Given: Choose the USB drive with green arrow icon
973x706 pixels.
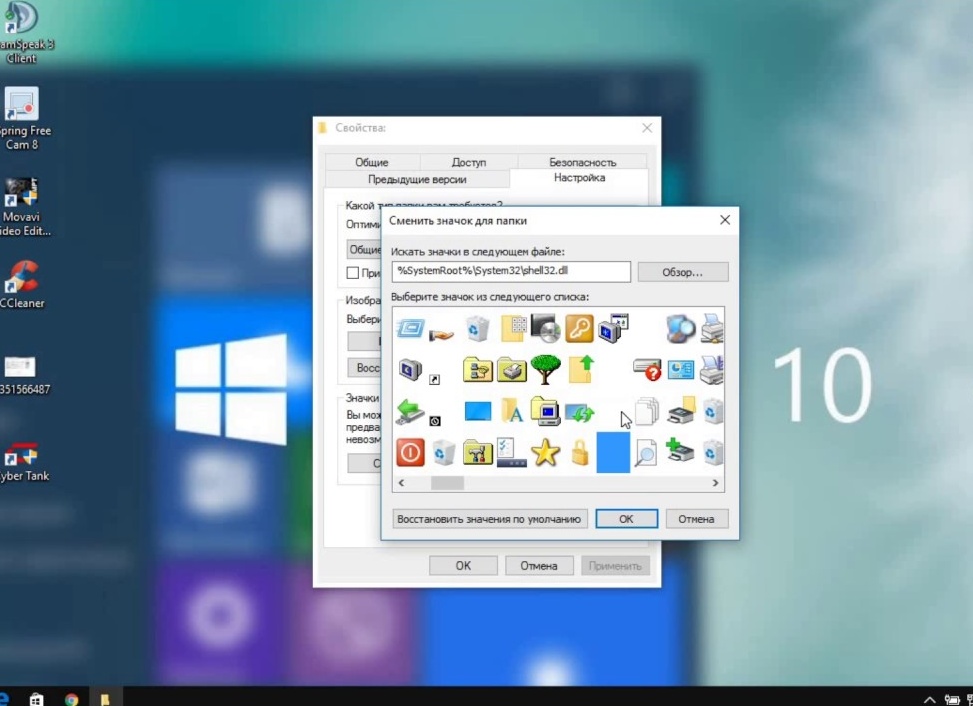Looking at the screenshot, I should 410,411.
